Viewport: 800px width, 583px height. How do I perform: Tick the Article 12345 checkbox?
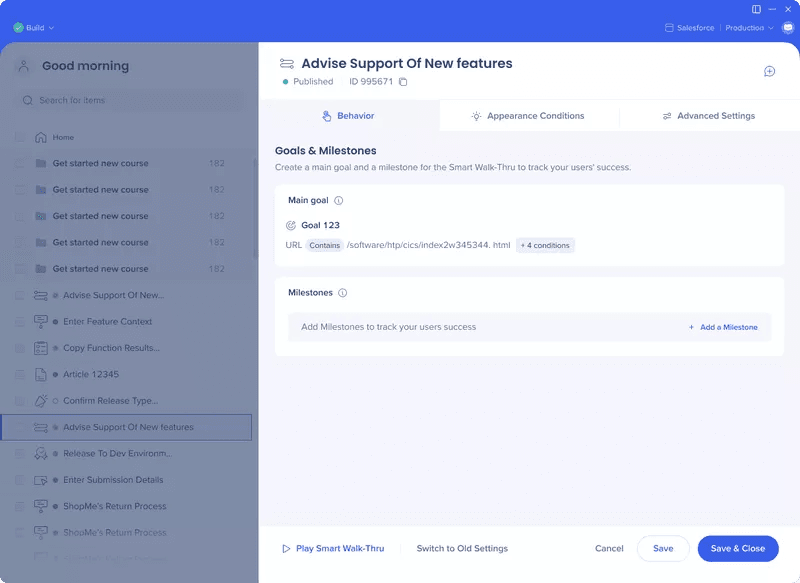[x=20, y=374]
